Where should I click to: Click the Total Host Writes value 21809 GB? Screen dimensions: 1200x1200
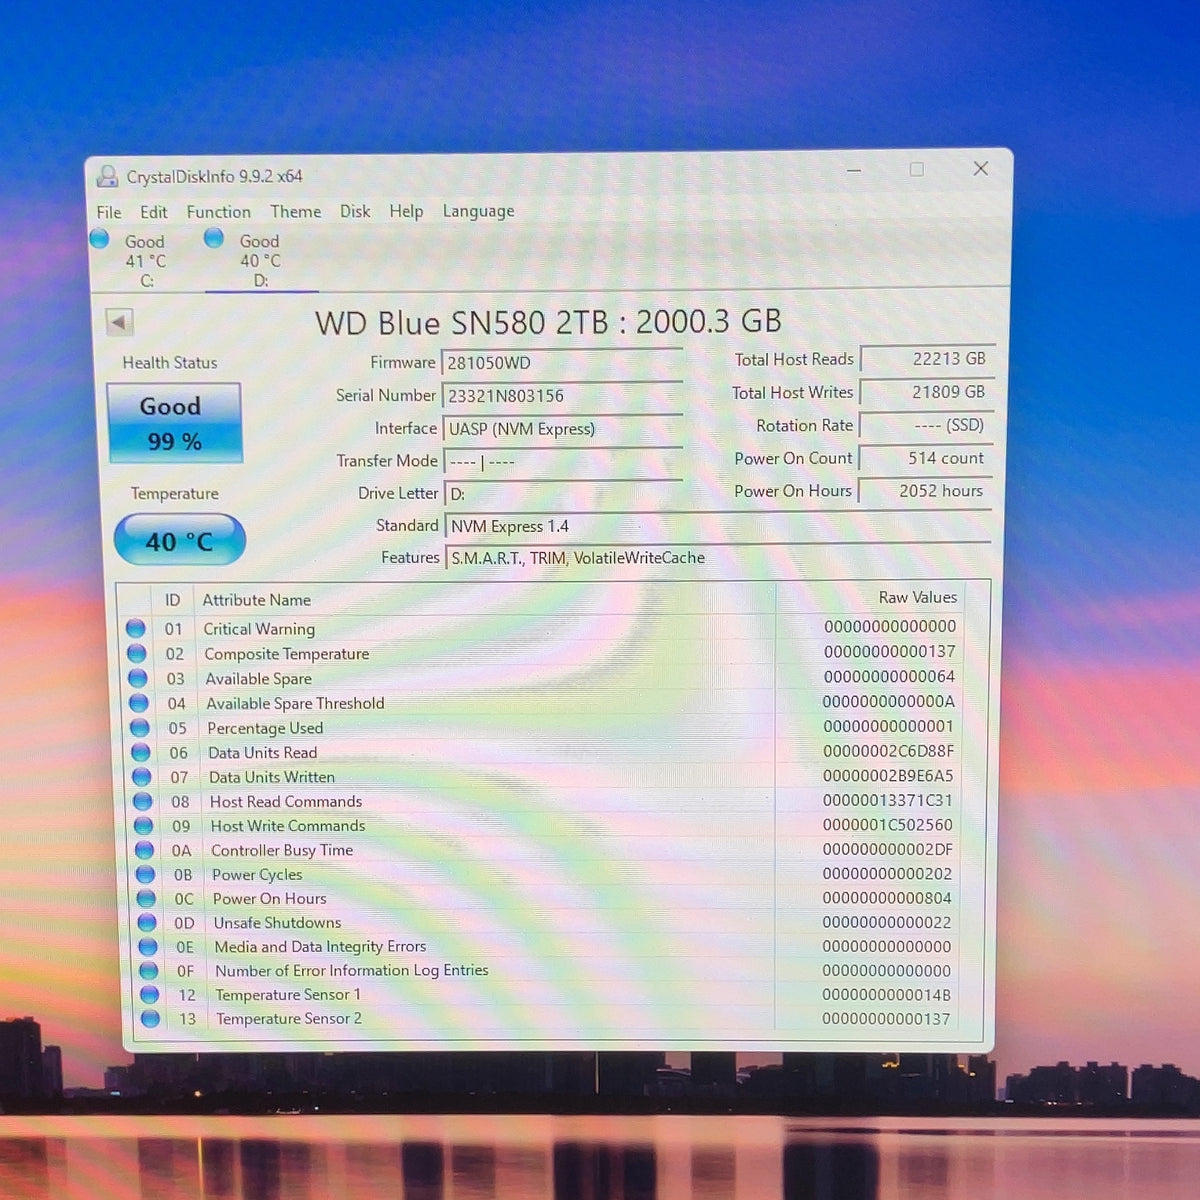[x=927, y=392]
